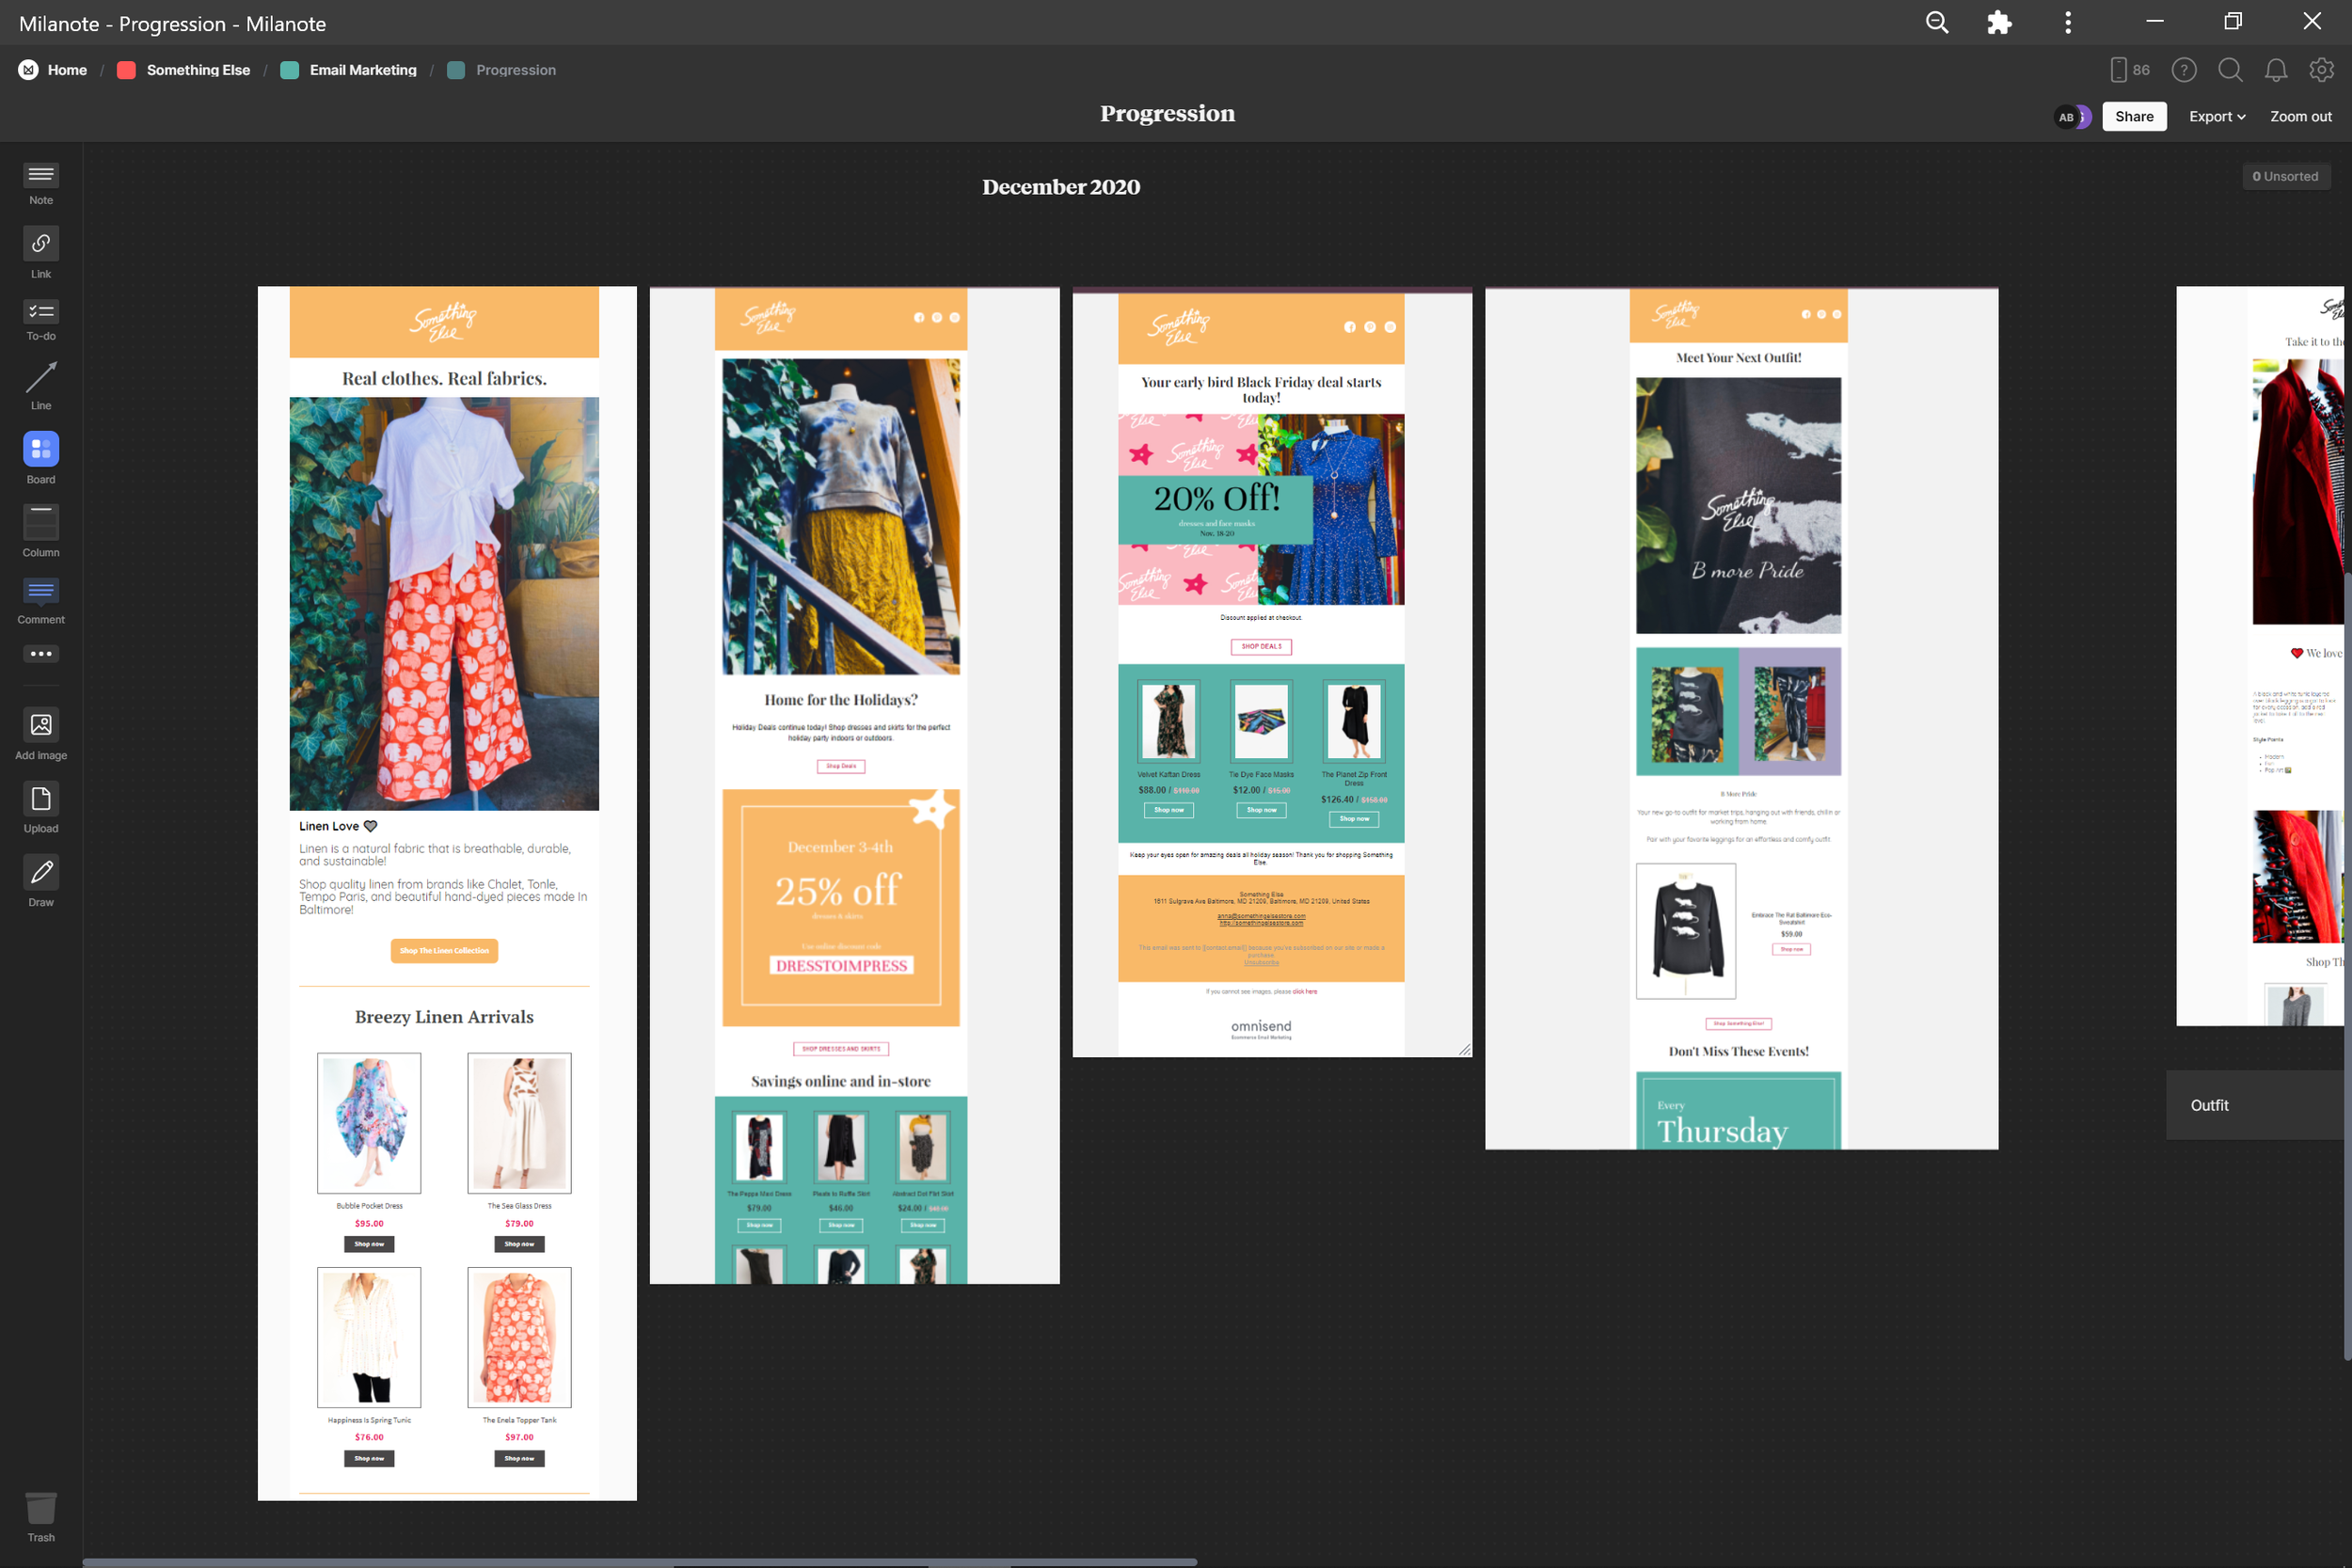Select the Note tool in sidebar
This screenshot has height=1568, width=2352.
[x=41, y=184]
